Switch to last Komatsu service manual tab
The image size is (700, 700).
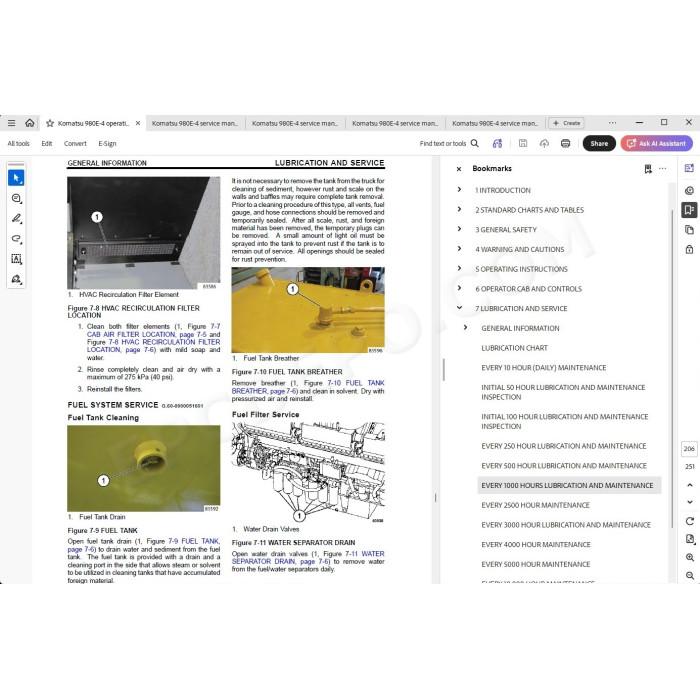click(x=495, y=123)
